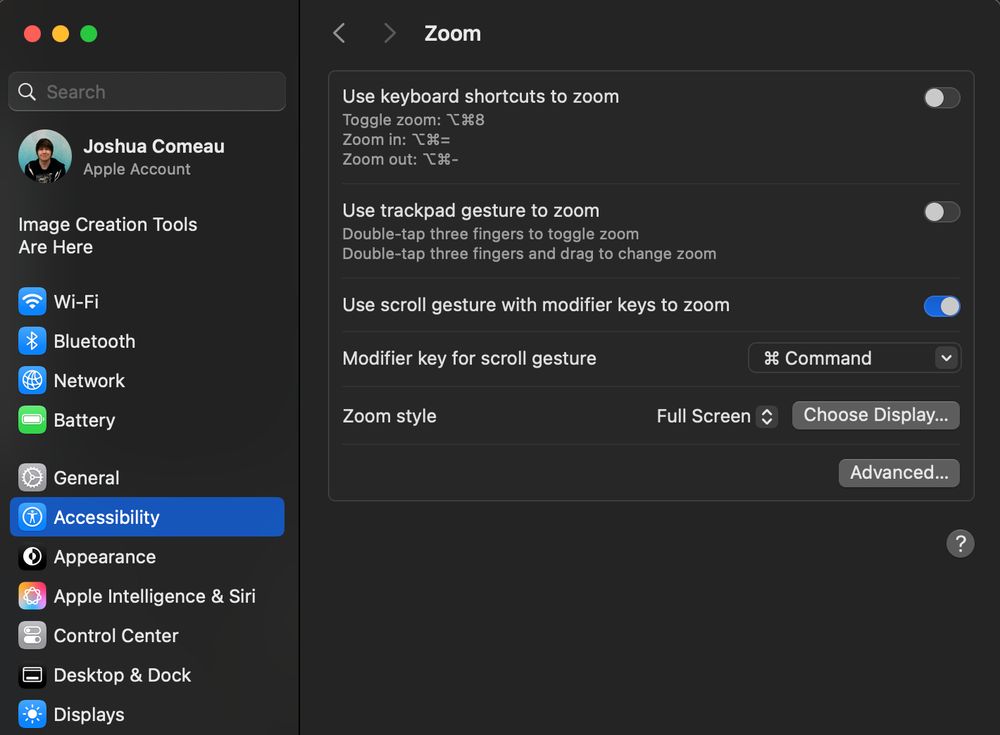Open help with the question mark button

[960, 544]
